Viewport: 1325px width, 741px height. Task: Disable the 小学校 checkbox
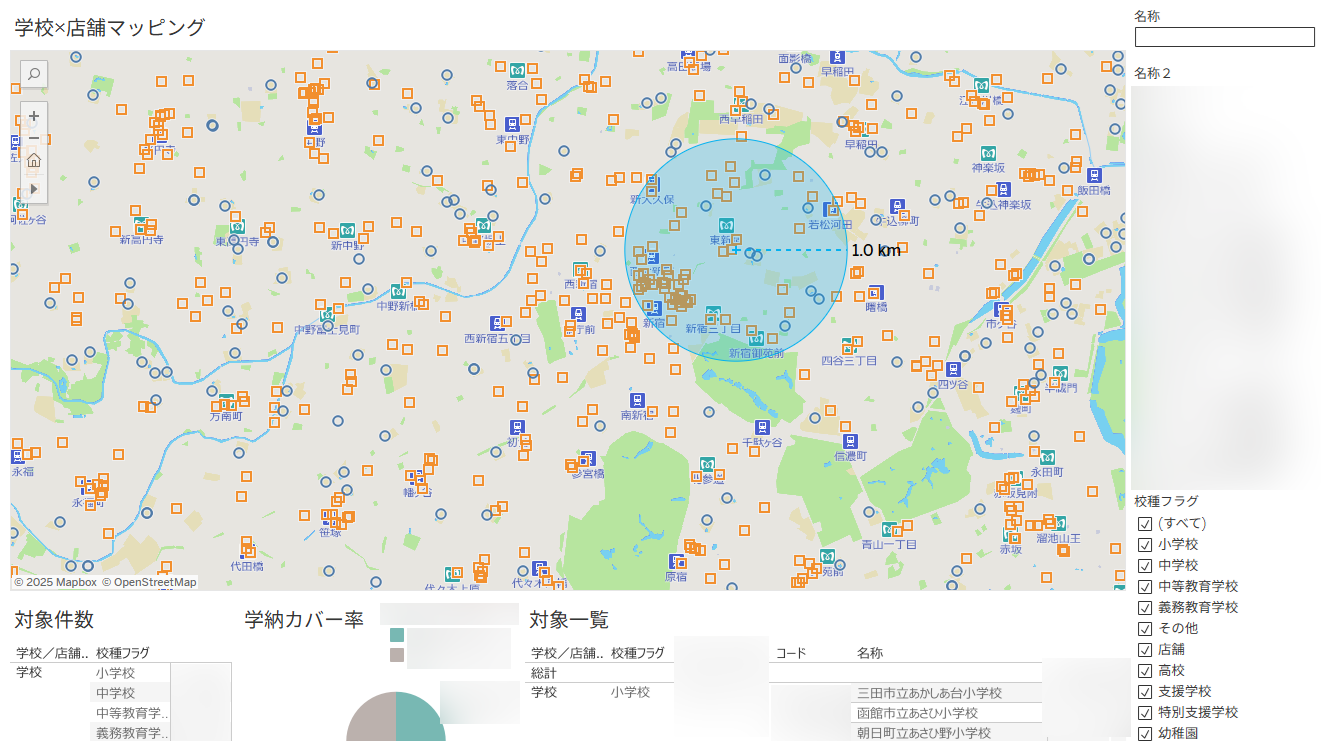[1143, 543]
